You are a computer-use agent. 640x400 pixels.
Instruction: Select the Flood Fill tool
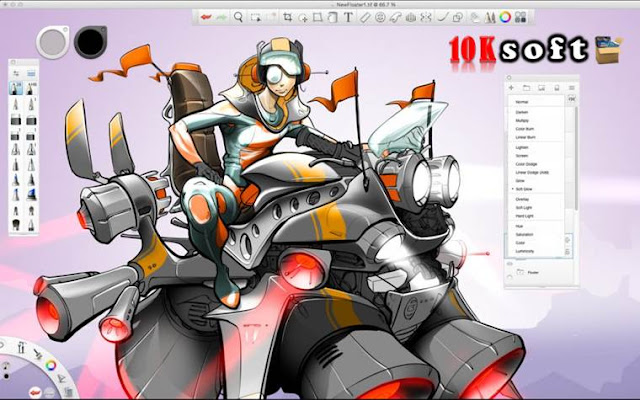pos(333,17)
